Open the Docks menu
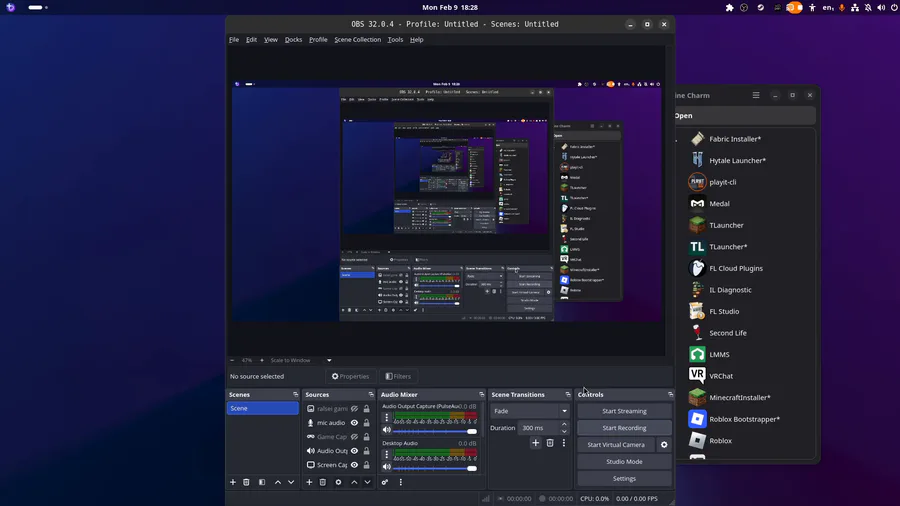 point(293,40)
